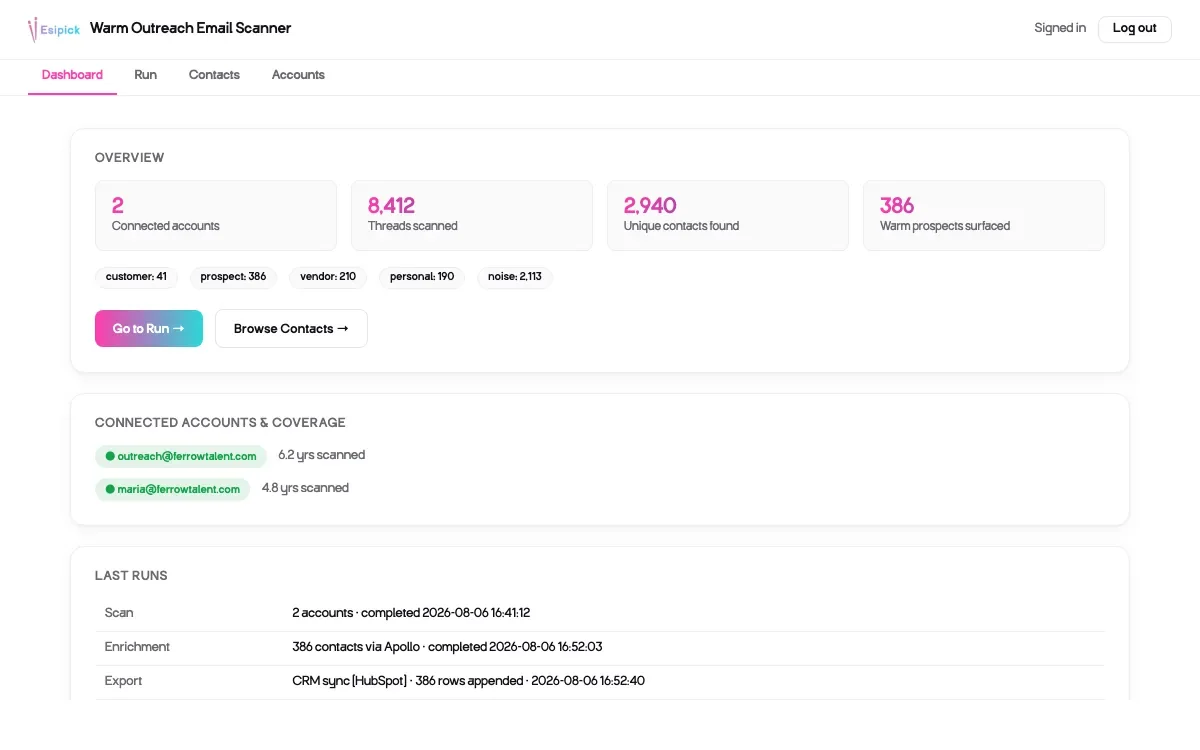The image size is (1200, 750).
Task: Select the Threads scanned stat card
Action: pyautogui.click(x=472, y=215)
